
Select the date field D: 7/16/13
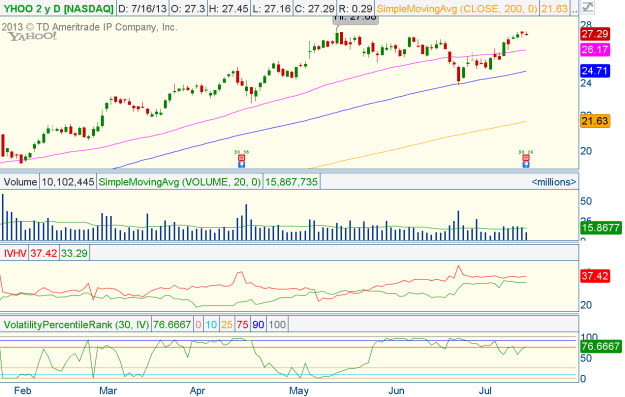142,8
